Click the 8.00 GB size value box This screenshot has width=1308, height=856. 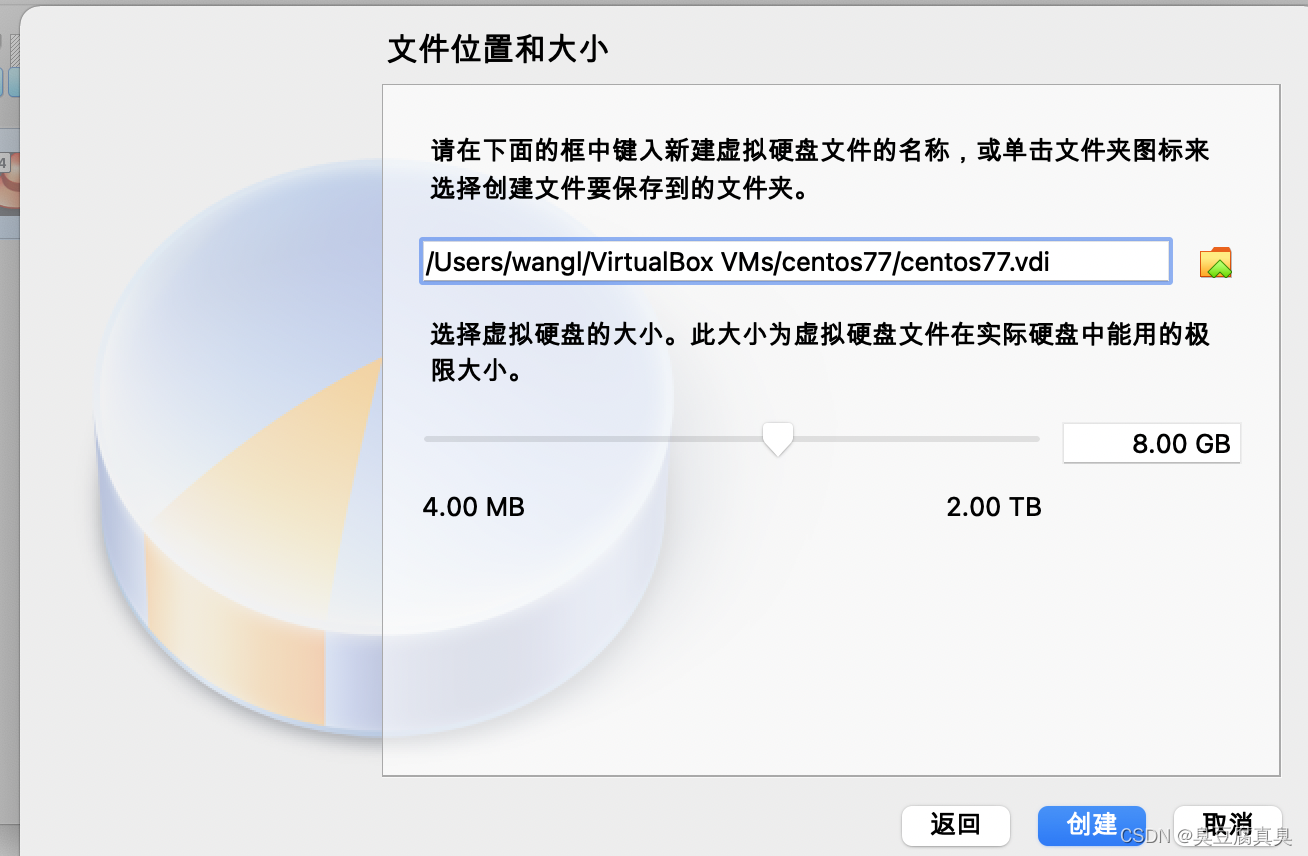(x=1151, y=443)
